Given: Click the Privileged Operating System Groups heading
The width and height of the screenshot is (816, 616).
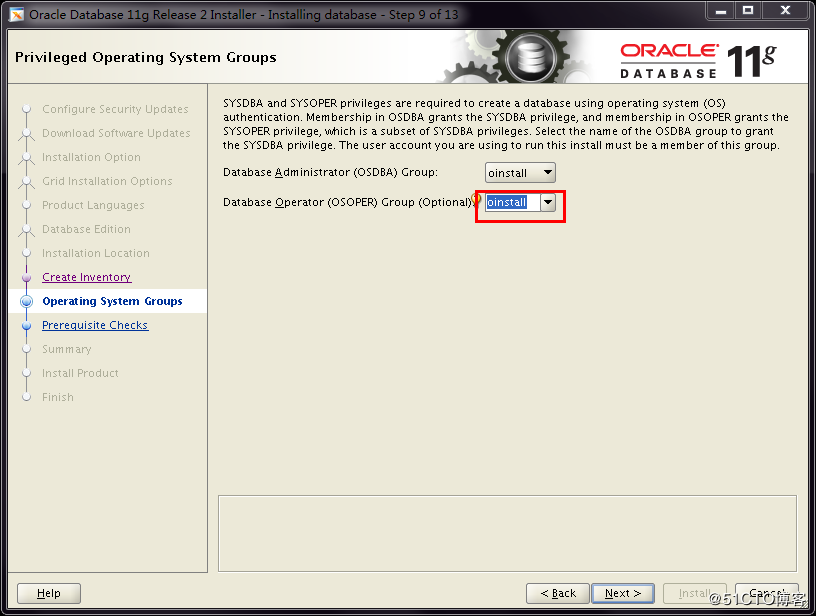Looking at the screenshot, I should coord(146,57).
